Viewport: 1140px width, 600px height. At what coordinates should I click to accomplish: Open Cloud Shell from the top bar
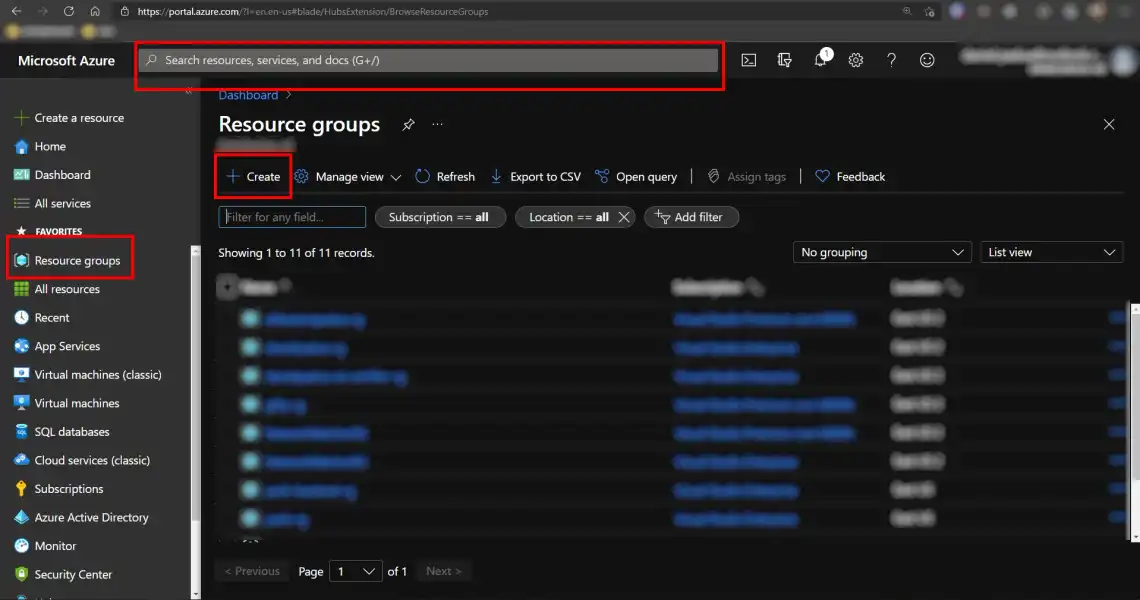click(x=748, y=60)
